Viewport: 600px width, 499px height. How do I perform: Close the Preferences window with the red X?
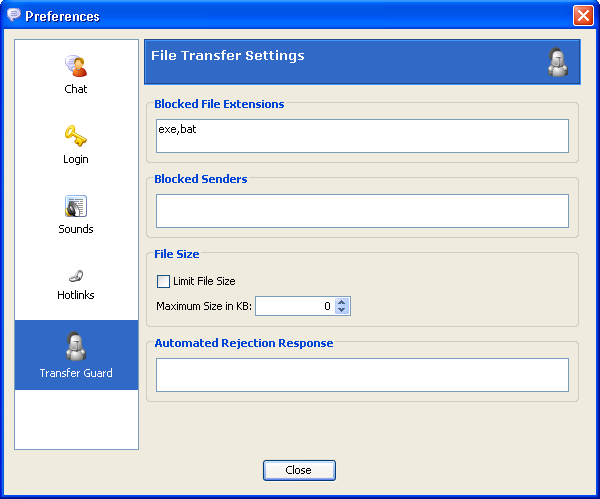[x=583, y=16]
